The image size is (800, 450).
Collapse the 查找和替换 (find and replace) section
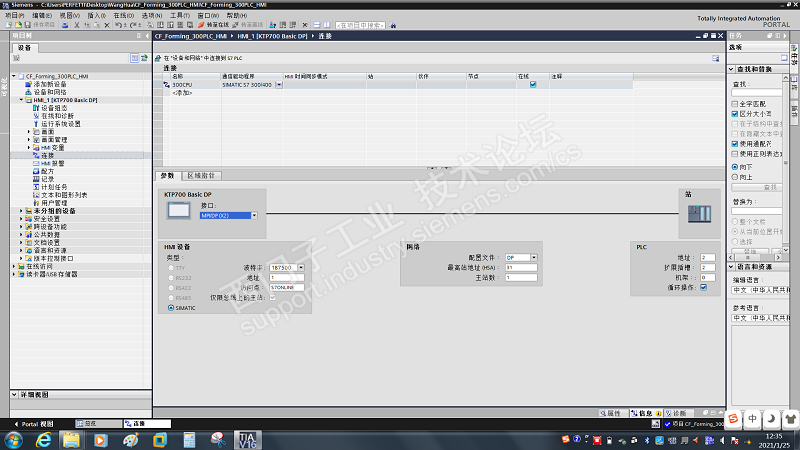click(x=731, y=69)
